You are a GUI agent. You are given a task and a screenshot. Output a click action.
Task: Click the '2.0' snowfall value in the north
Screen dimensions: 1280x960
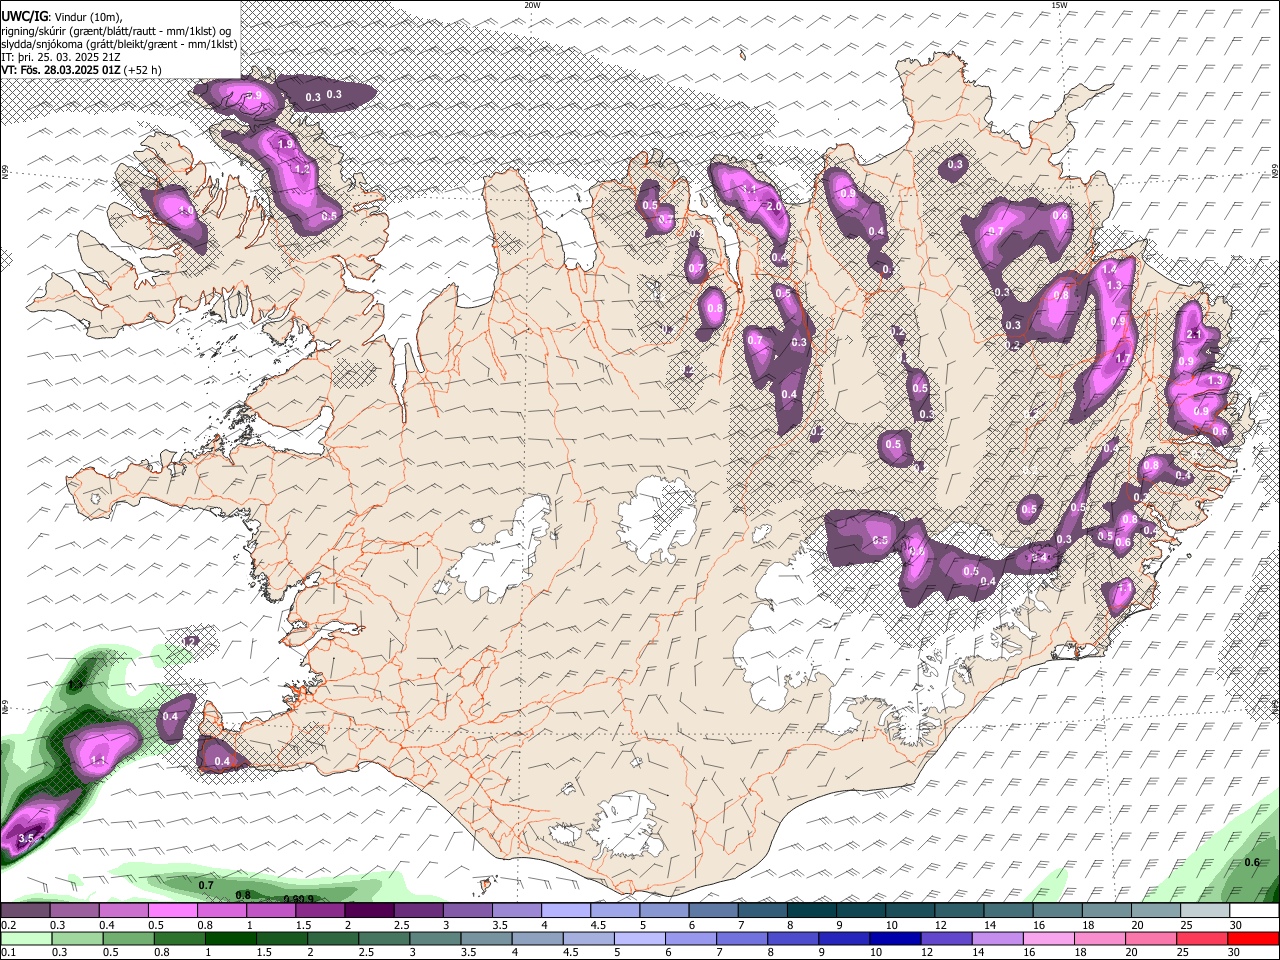pos(773,206)
